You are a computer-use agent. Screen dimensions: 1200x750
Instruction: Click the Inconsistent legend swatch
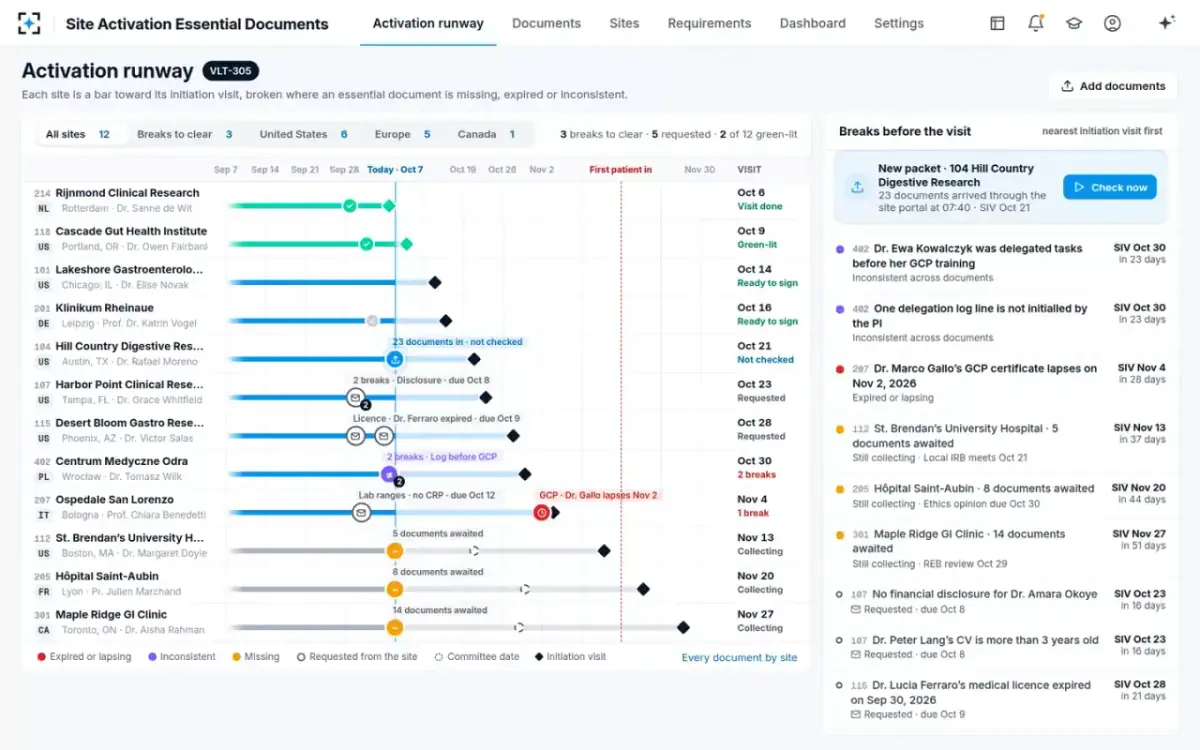(x=152, y=657)
